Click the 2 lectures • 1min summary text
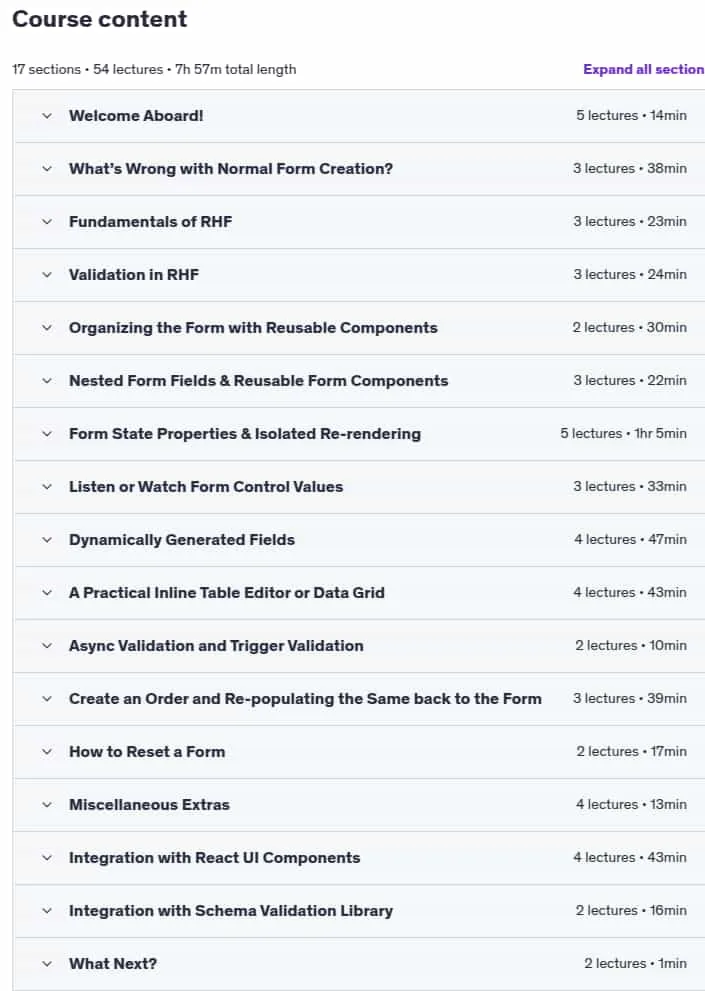Viewport: 705px width, 991px height. click(635, 964)
